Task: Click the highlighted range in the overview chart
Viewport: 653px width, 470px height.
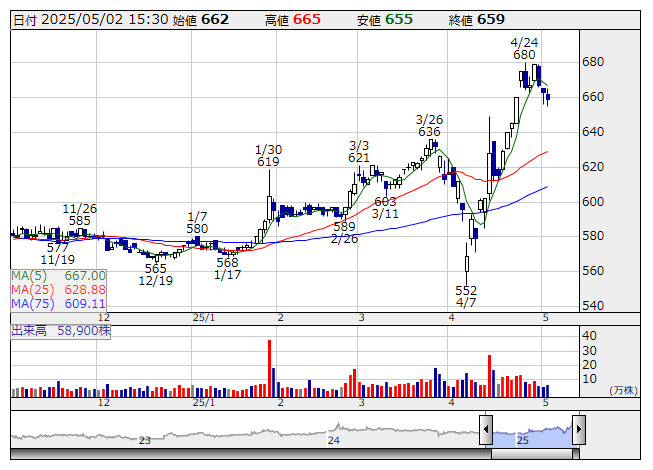Action: 532,435
